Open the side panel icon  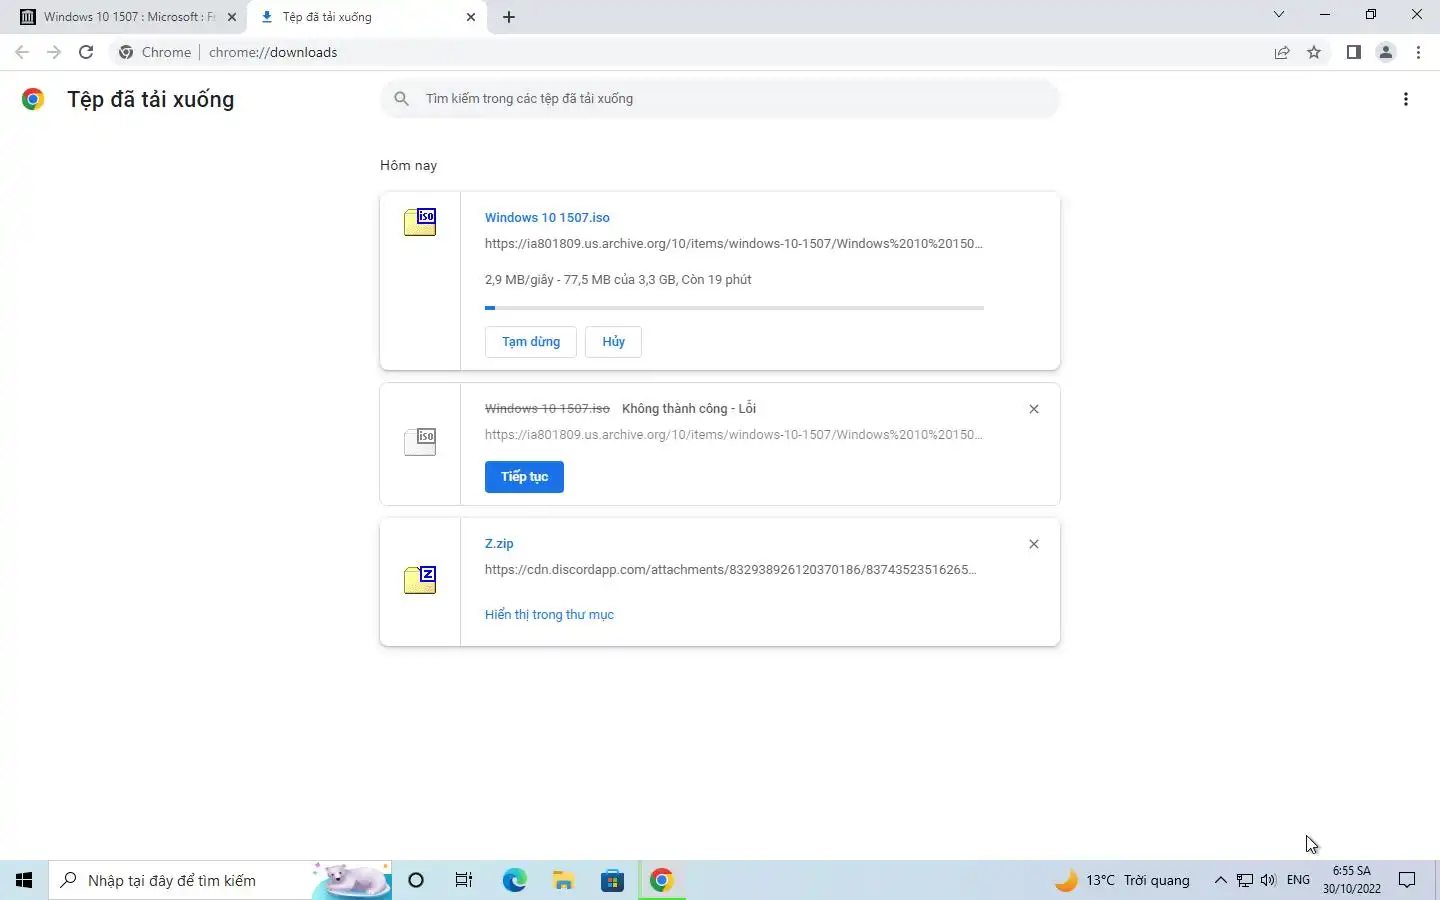(x=1354, y=52)
